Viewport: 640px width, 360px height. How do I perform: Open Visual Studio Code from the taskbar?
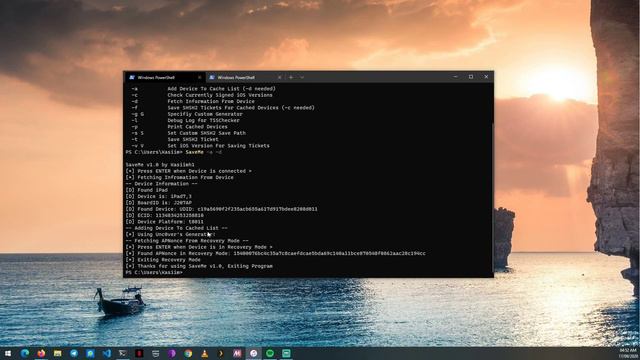click(107, 353)
